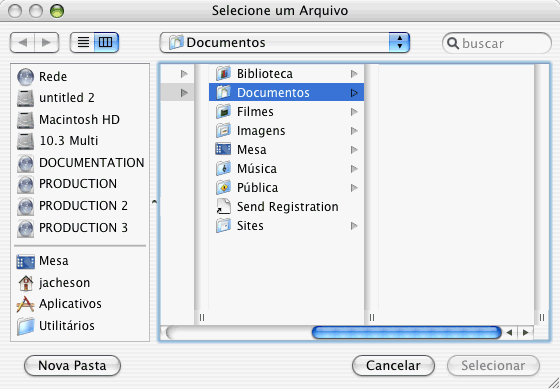Open the Documentos location popup menu
The height and width of the screenshot is (389, 560).
pos(285,43)
